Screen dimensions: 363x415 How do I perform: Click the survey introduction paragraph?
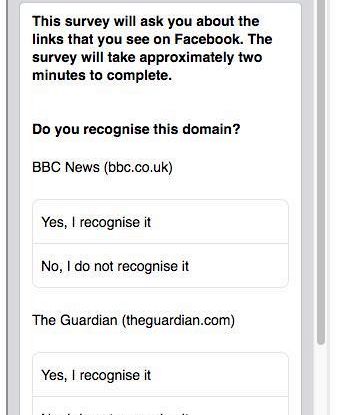click(x=152, y=48)
